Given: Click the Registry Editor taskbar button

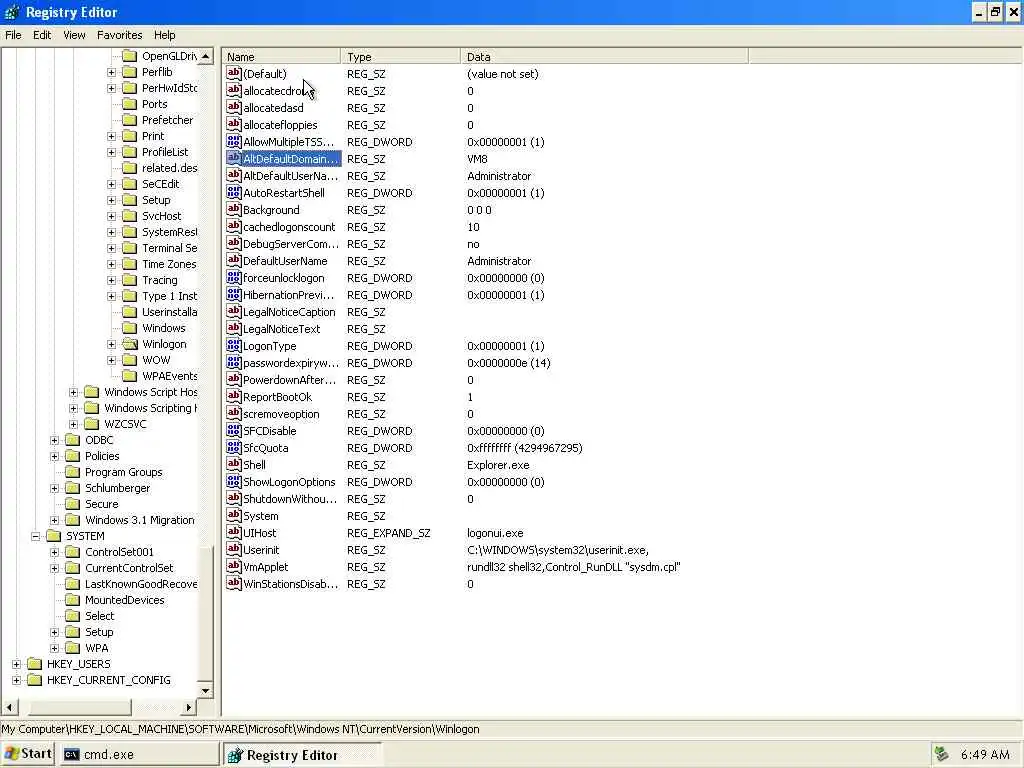Looking at the screenshot, I should coord(302,755).
